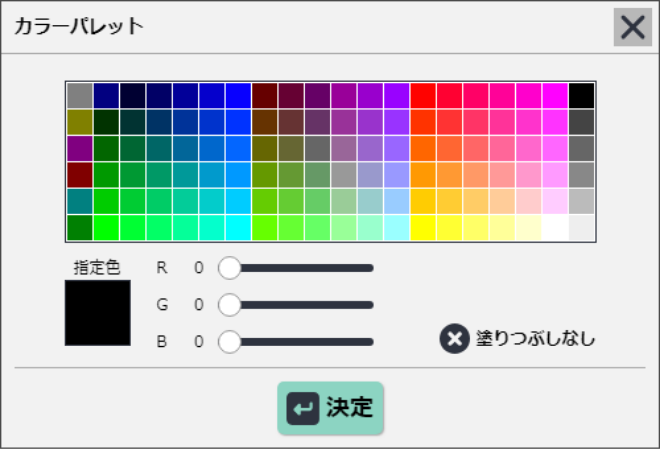The height and width of the screenshot is (449, 660).
Task: Click the 決定 confirm button
Action: click(330, 408)
